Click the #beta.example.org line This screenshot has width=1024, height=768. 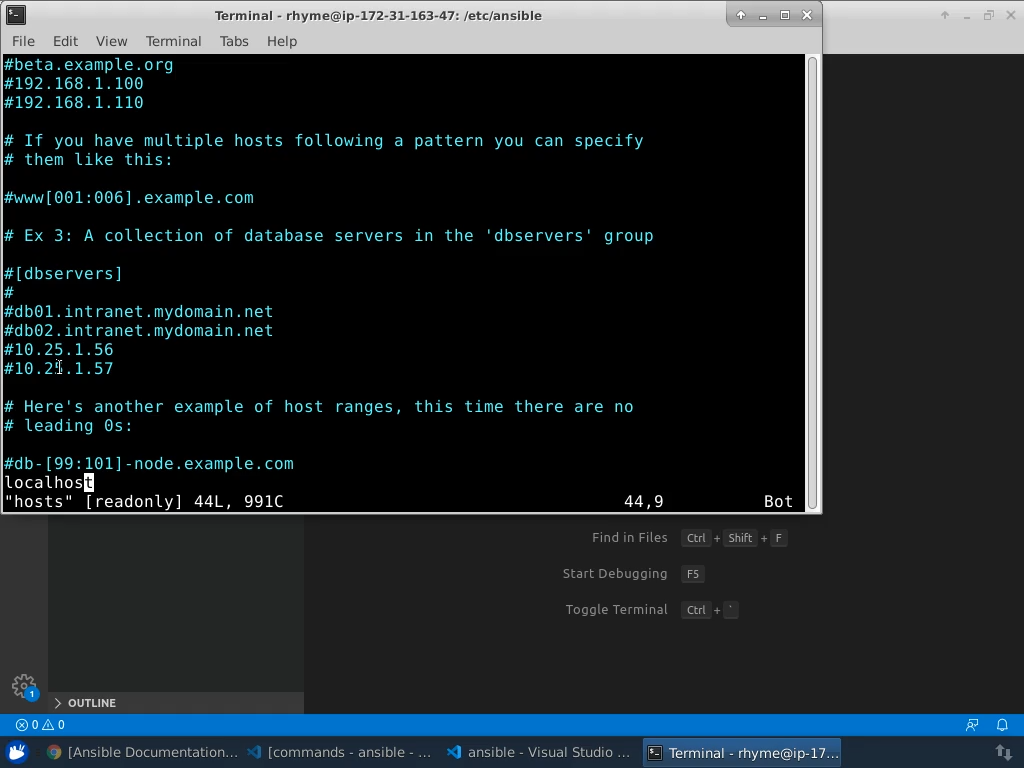[x=89, y=65]
